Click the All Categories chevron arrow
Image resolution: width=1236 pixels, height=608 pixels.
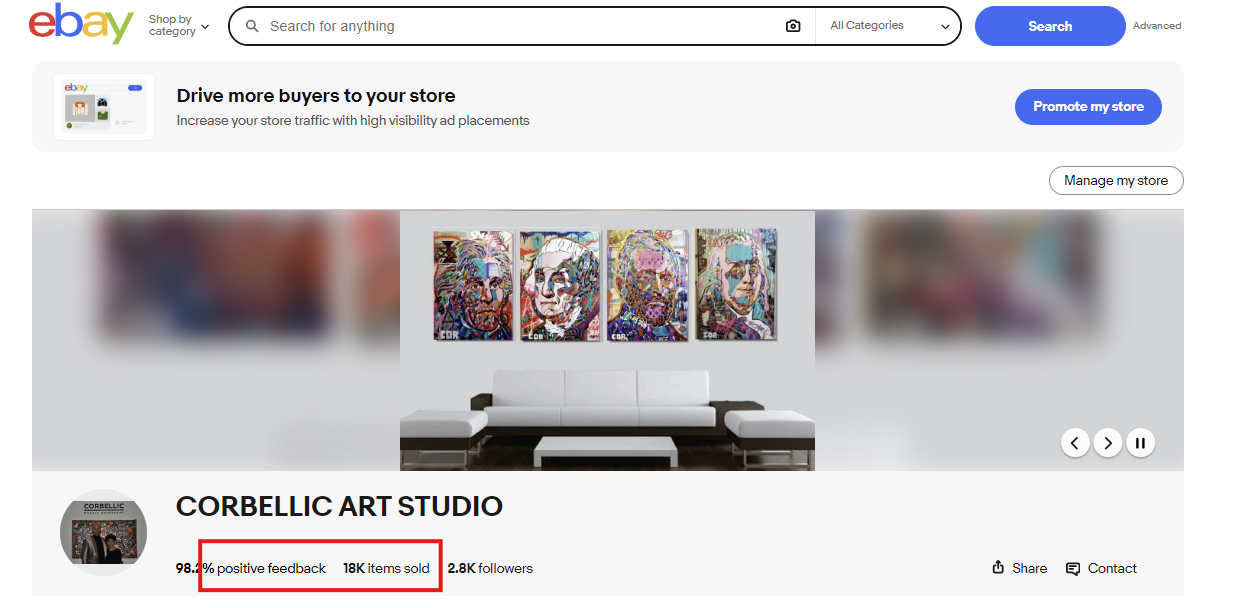click(x=945, y=27)
